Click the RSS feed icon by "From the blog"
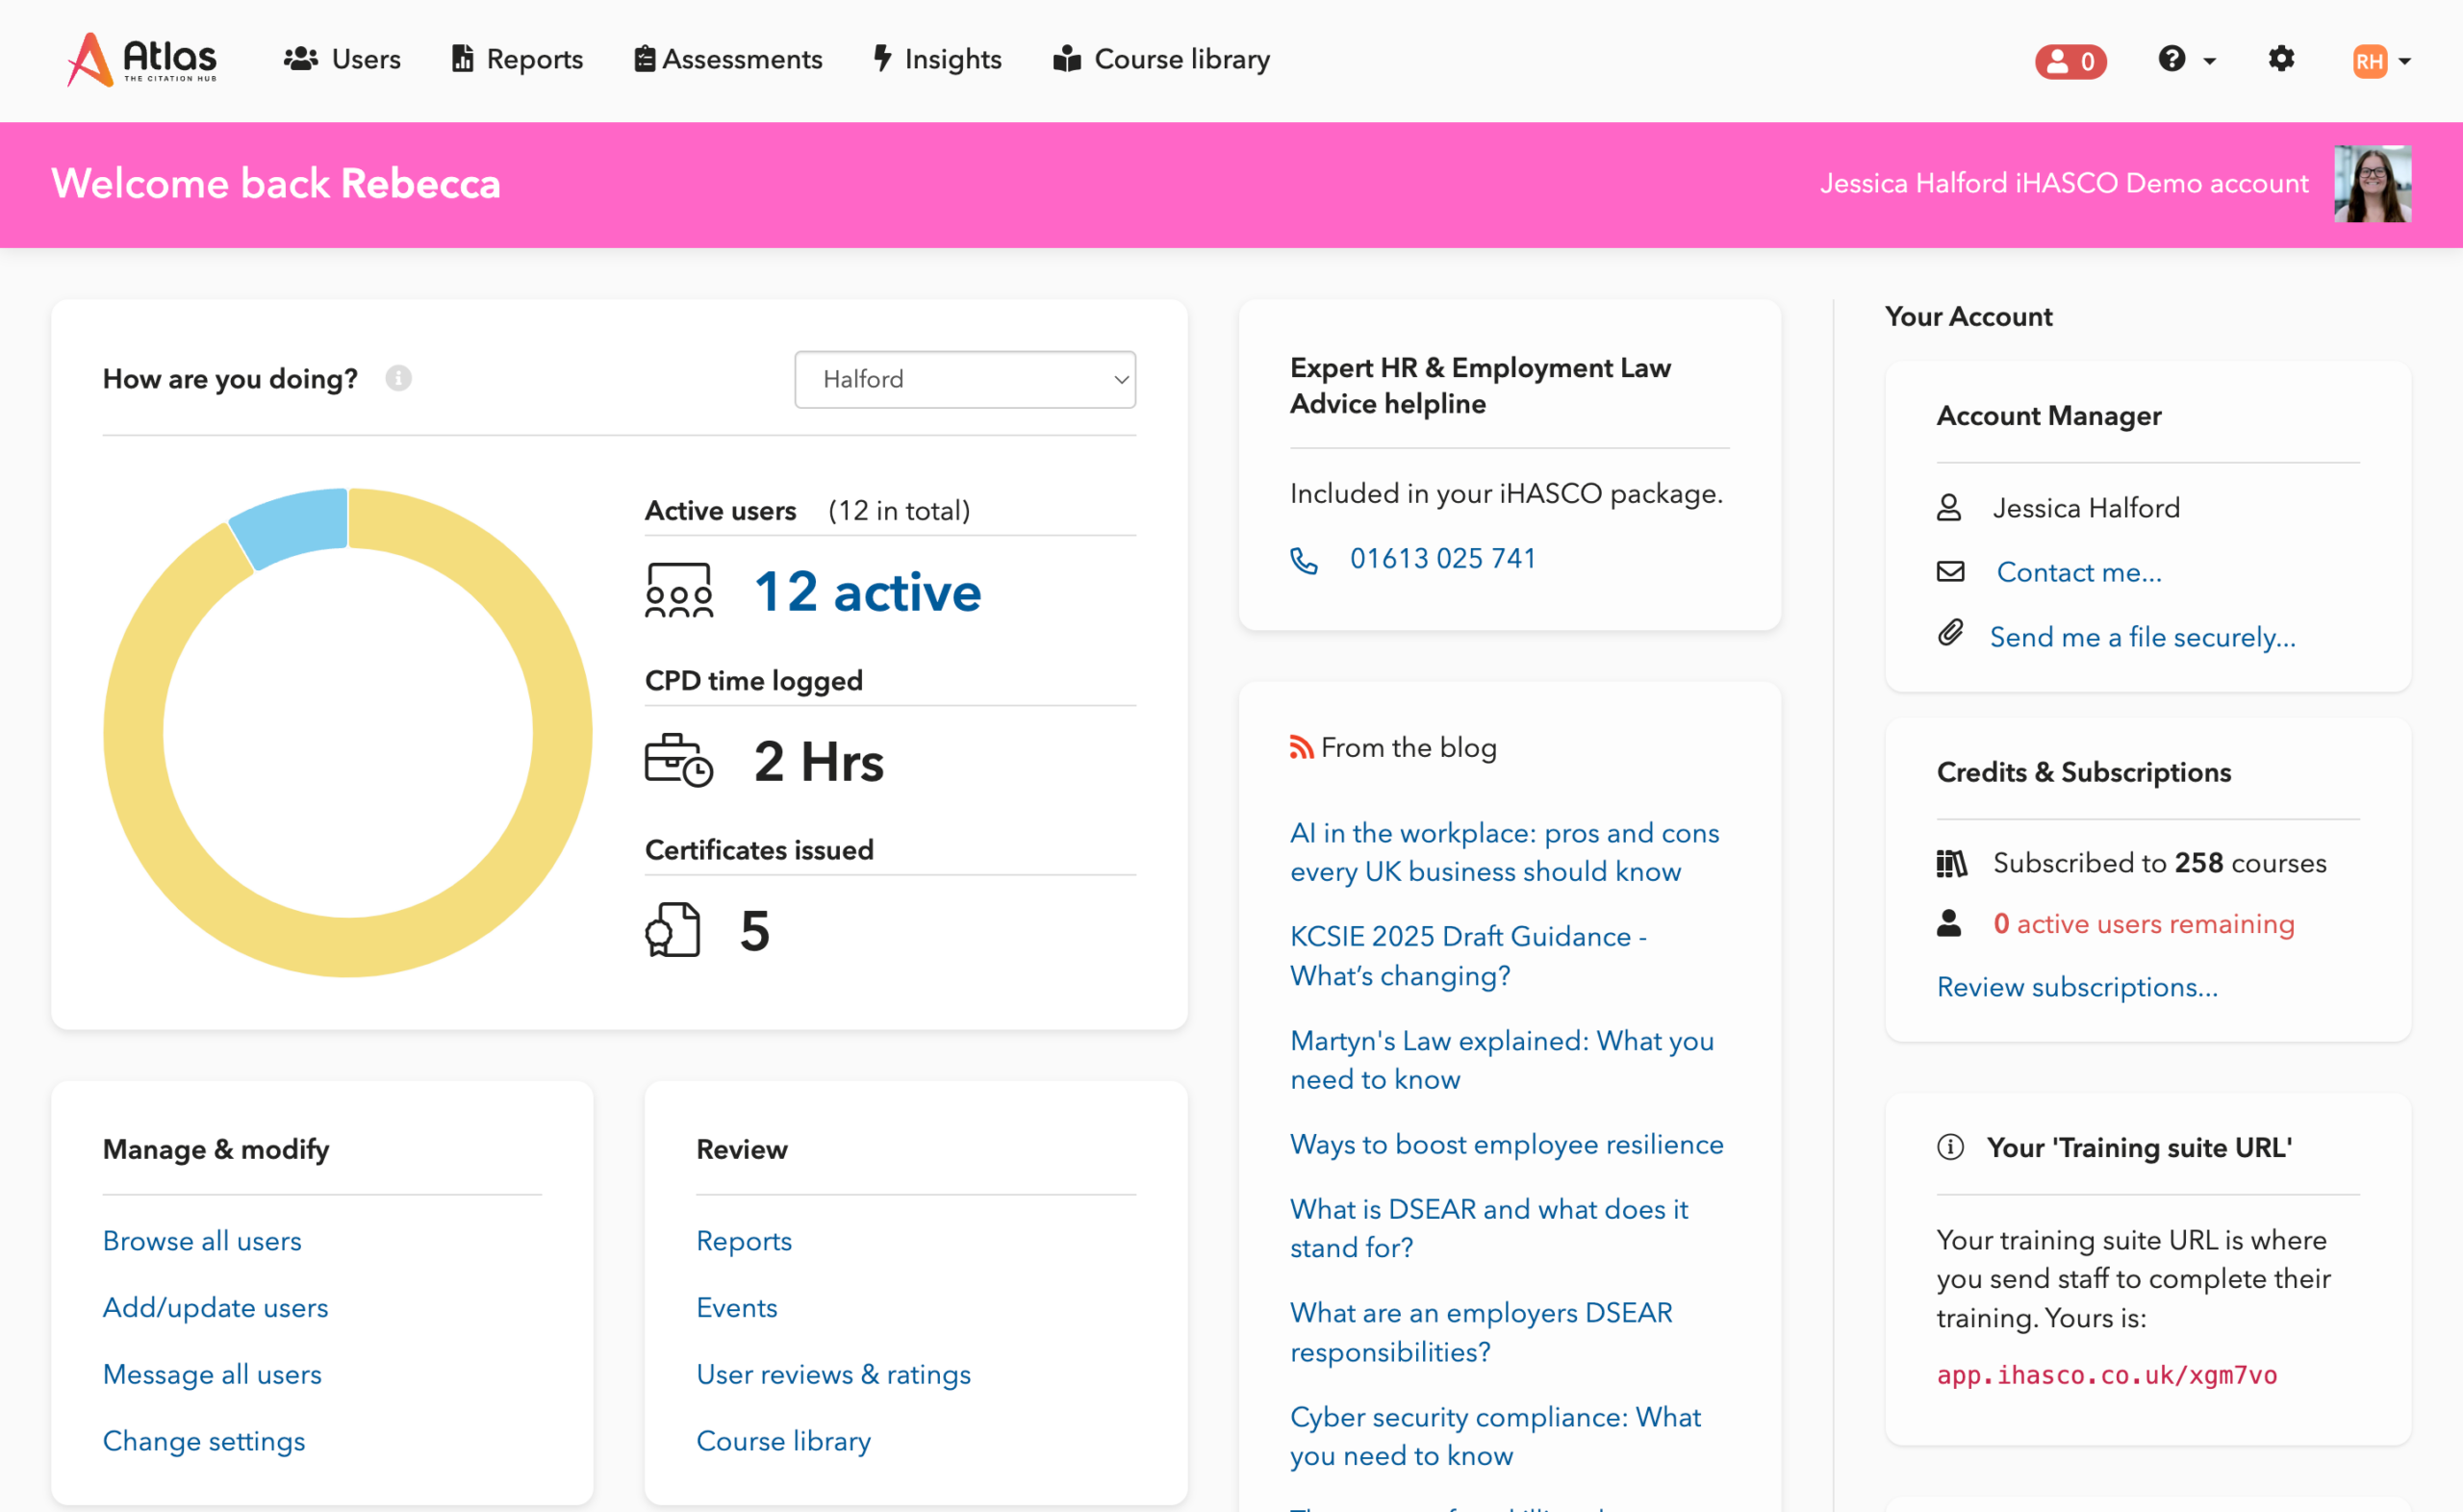This screenshot has height=1512, width=2463. pyautogui.click(x=1300, y=747)
